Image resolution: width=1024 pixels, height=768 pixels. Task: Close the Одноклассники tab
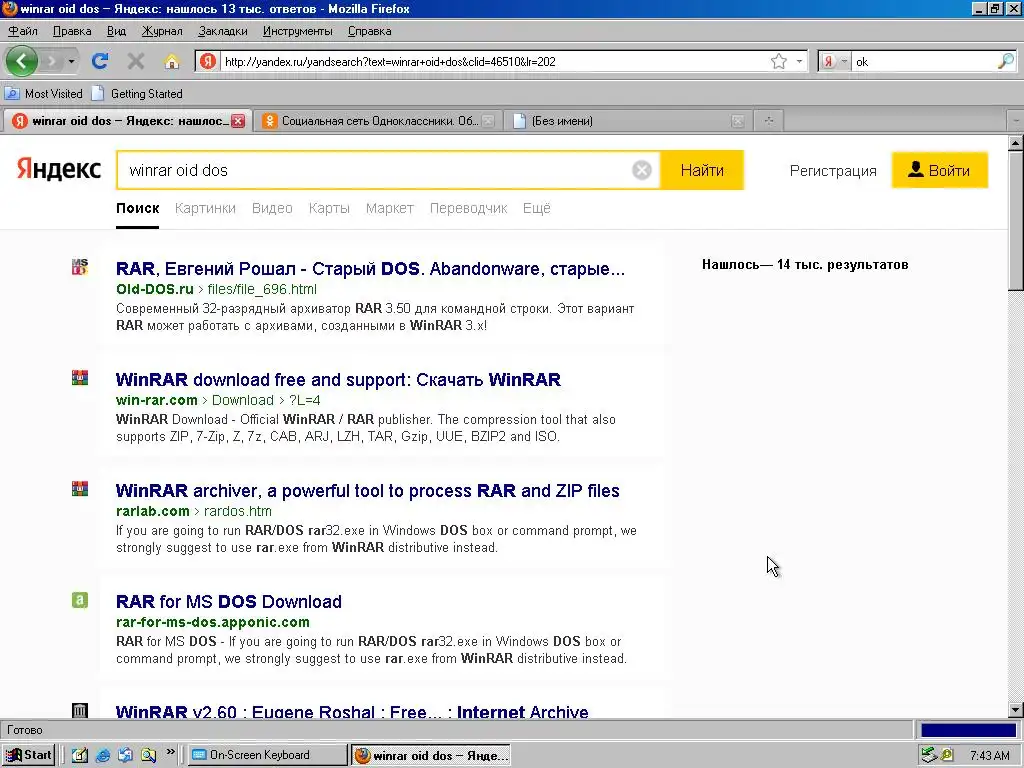pos(488,121)
